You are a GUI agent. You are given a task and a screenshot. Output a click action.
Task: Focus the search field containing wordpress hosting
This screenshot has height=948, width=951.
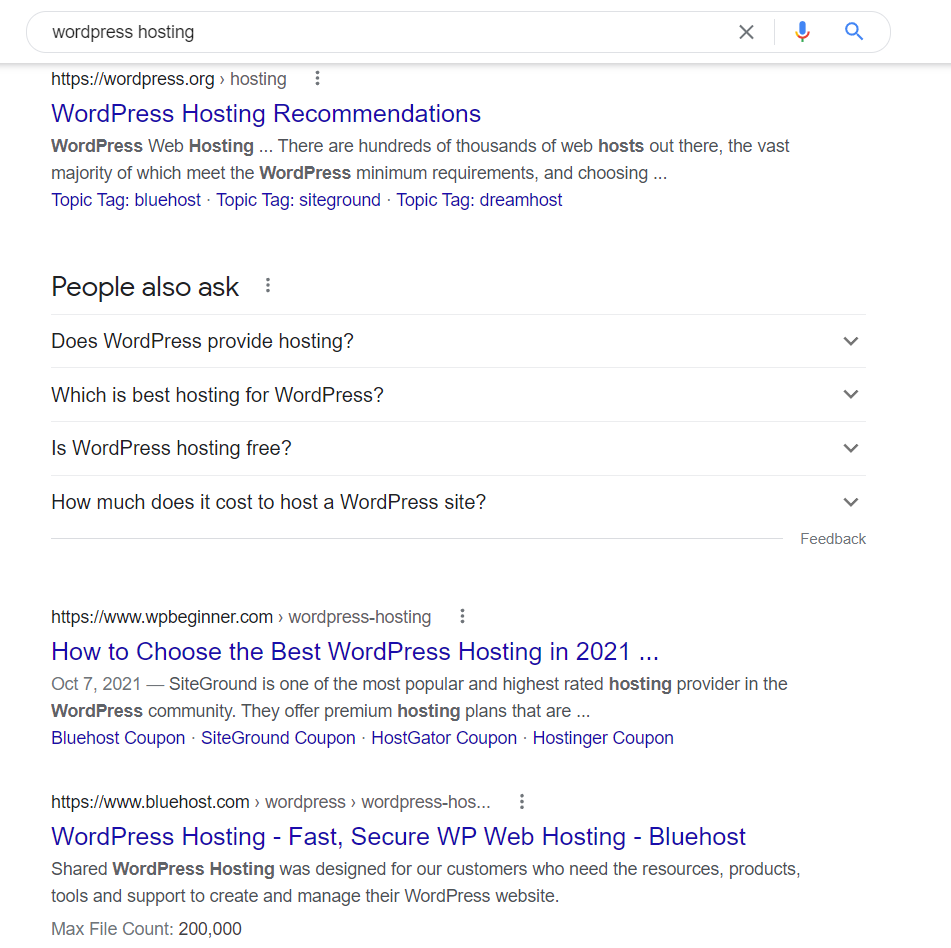(388, 32)
